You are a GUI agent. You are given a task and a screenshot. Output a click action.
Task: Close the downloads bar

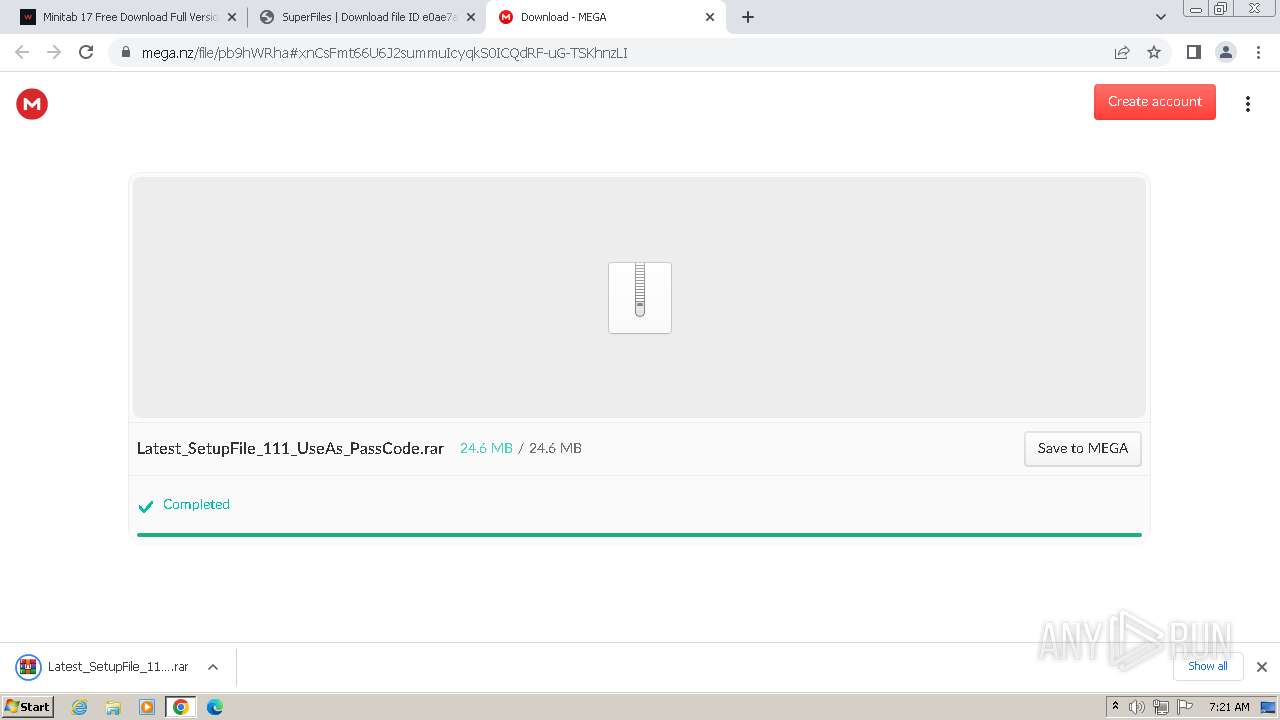coord(1262,667)
